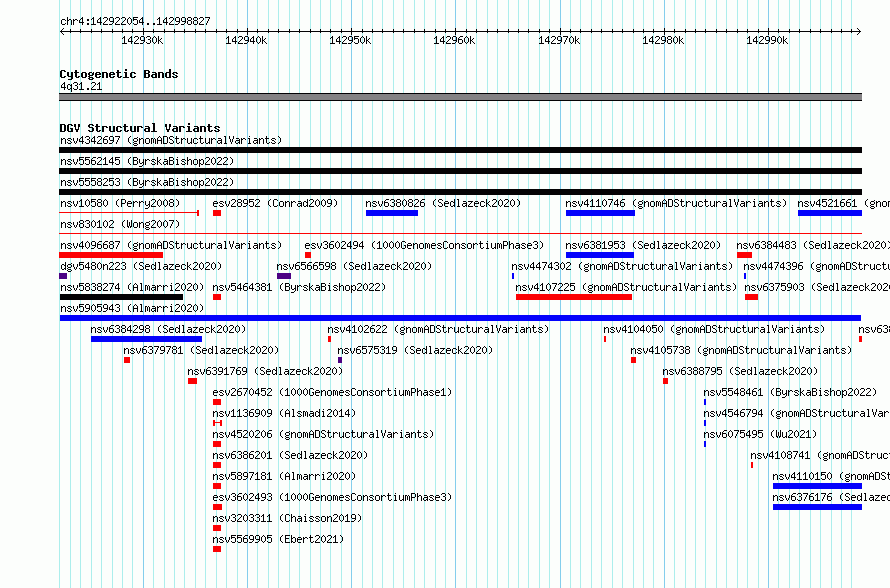Select nsv4105738 gnomAD variant label
This screenshot has height=588, width=890.
741,350
